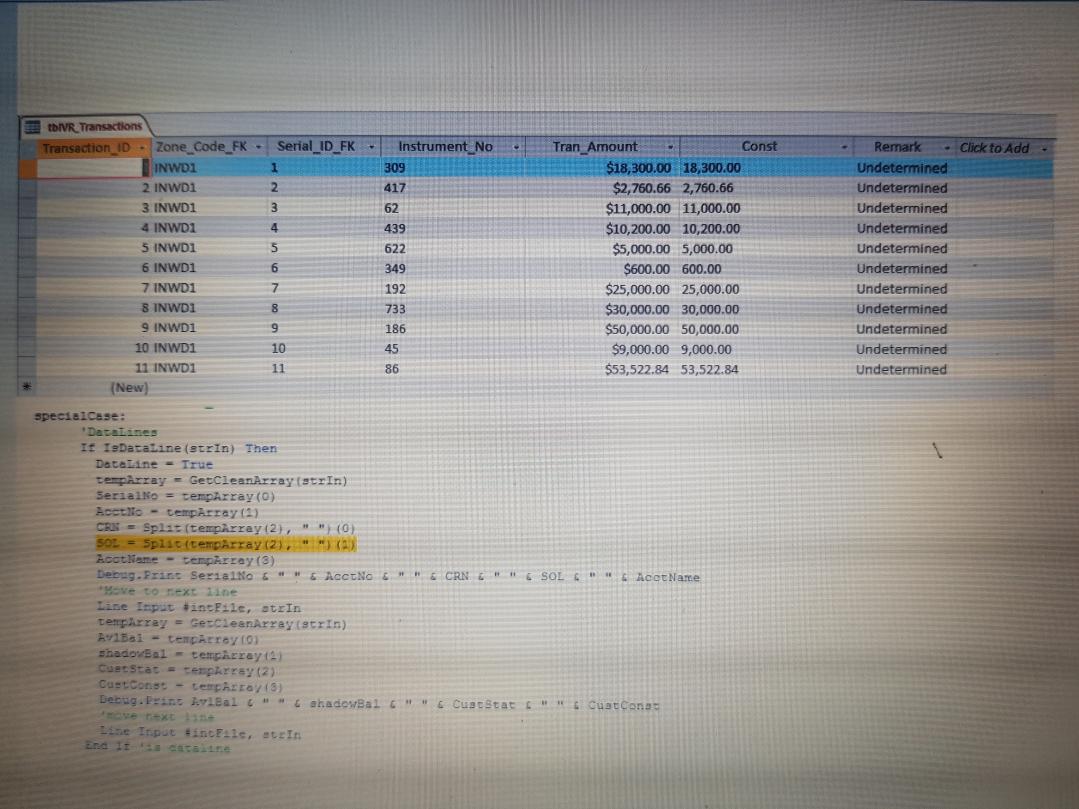Screen dimensions: 1079x809
Task: Open the Serial_ID_FK column dropdown arrow
Action: [372, 147]
